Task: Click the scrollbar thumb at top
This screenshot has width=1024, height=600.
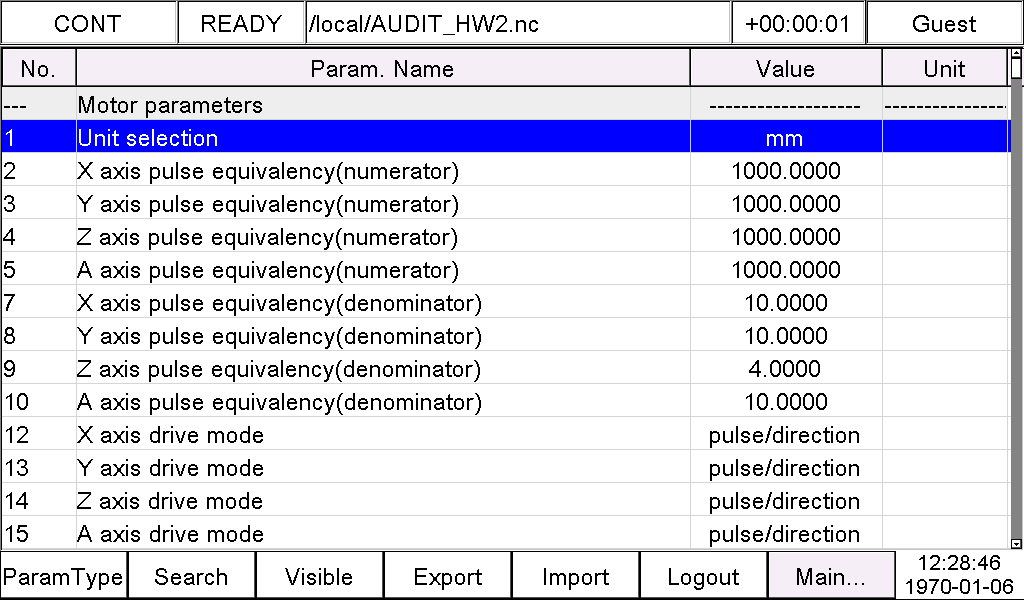Action: pos(1016,68)
